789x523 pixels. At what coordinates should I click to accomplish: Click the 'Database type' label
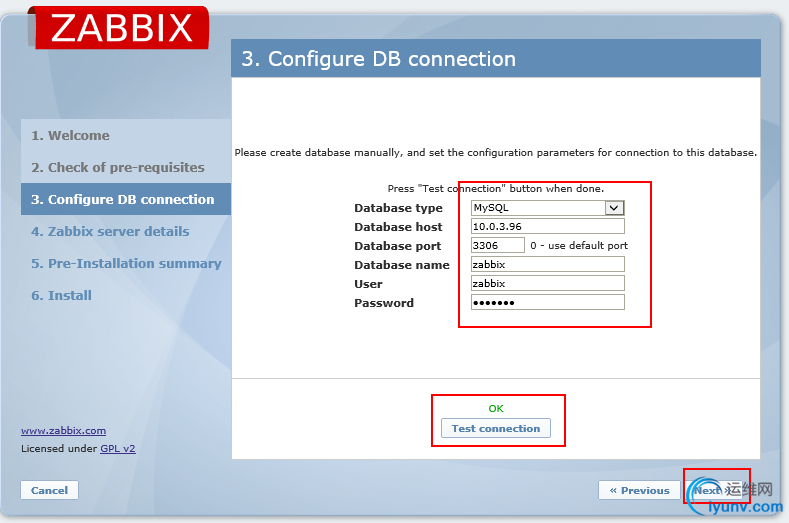(x=398, y=208)
